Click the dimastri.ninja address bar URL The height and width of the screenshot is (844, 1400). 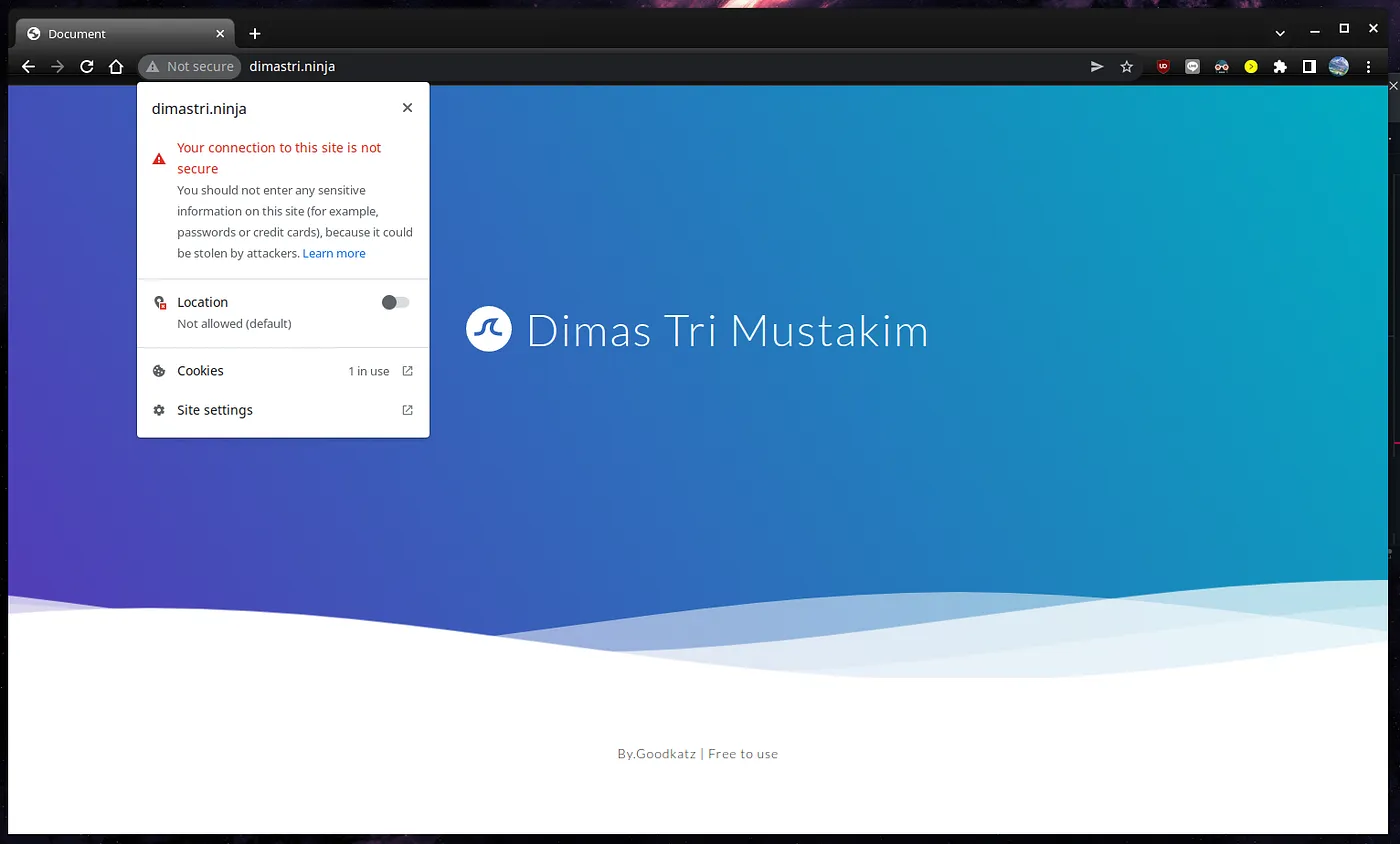[292, 67]
